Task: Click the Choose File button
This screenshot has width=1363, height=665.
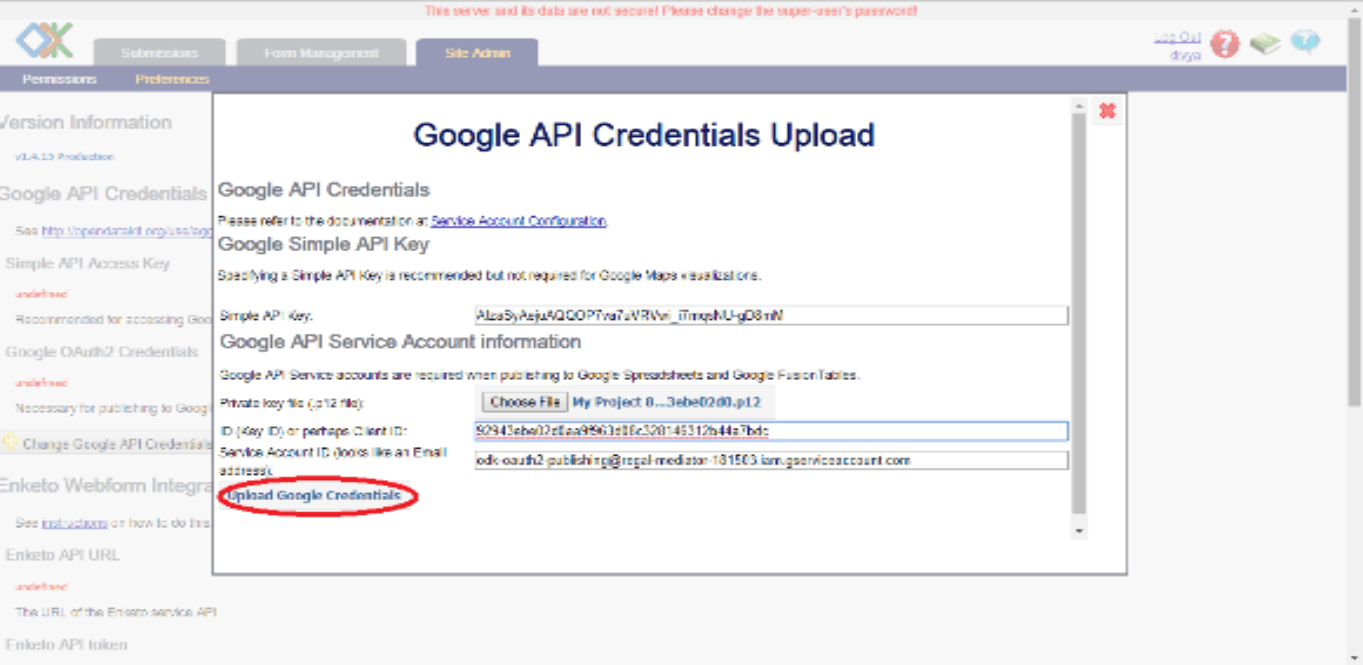Action: pos(524,402)
